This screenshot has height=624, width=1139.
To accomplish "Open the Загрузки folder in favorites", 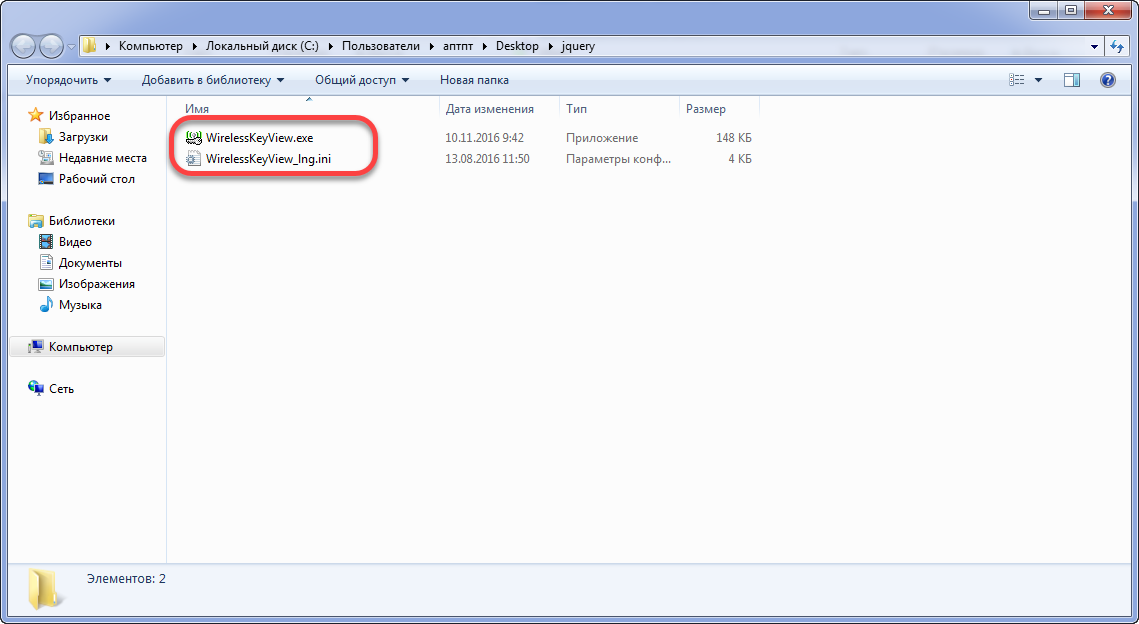I will coord(83,137).
